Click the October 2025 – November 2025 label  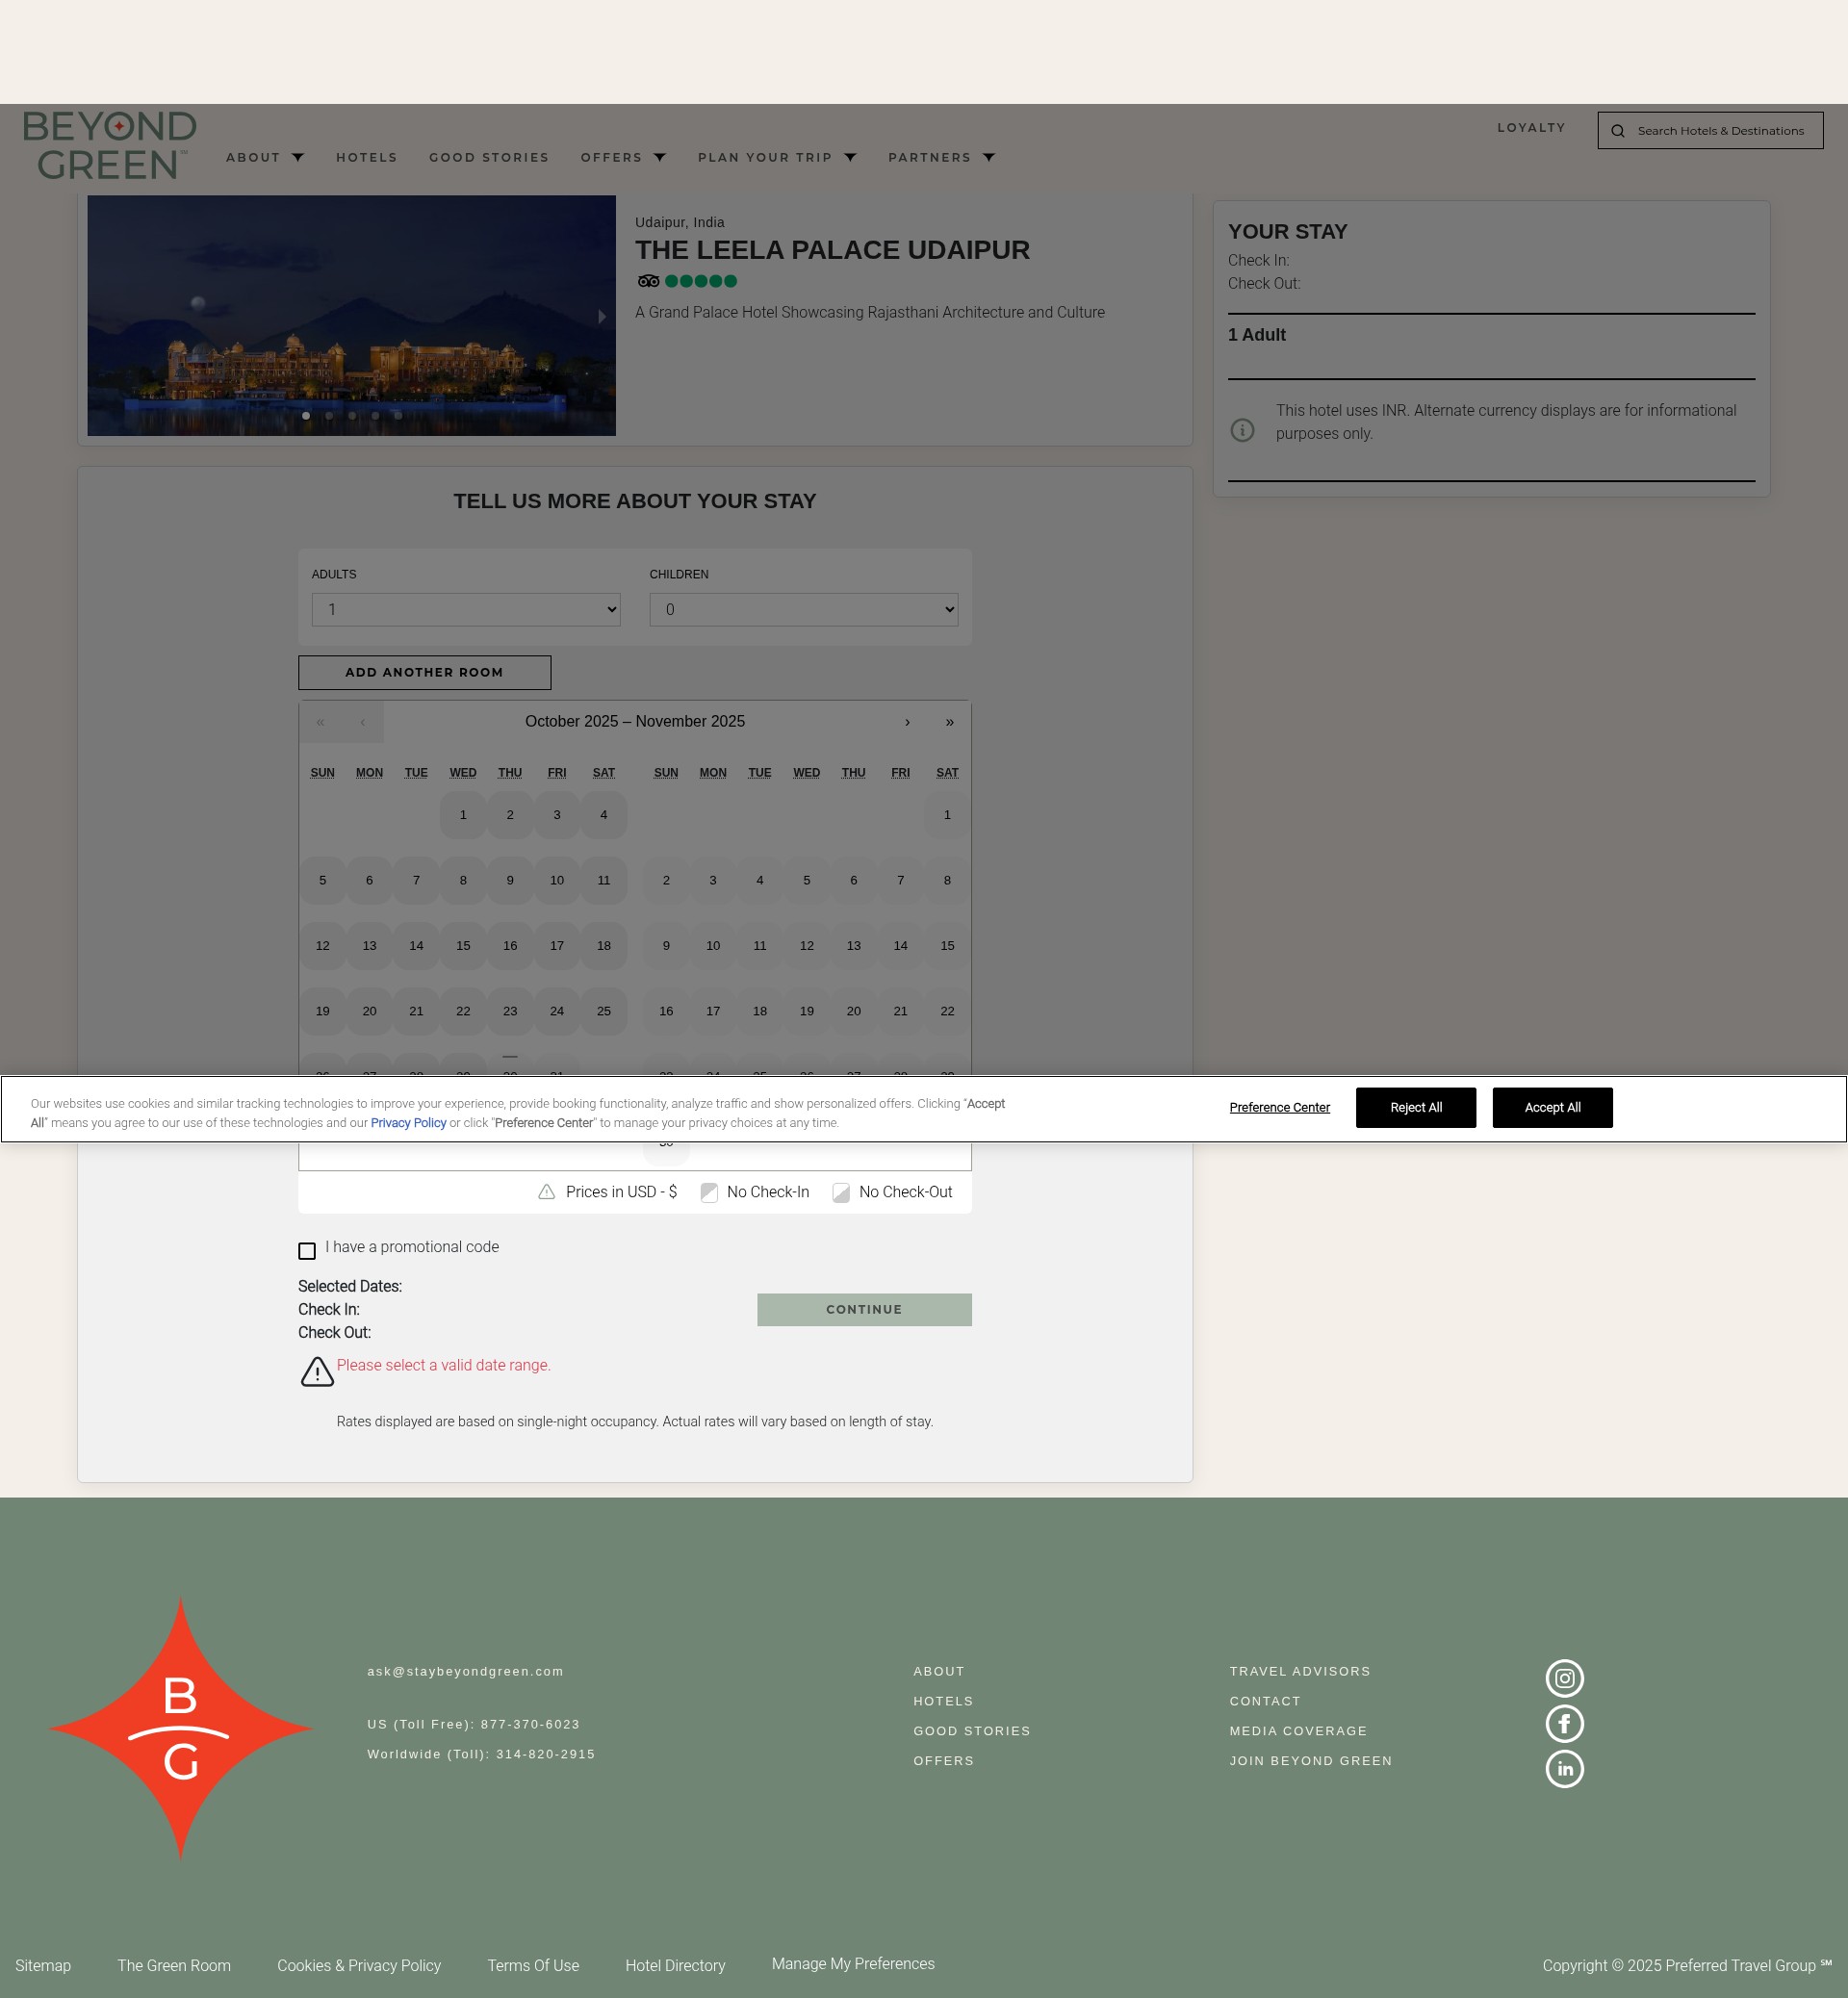pyautogui.click(x=635, y=722)
